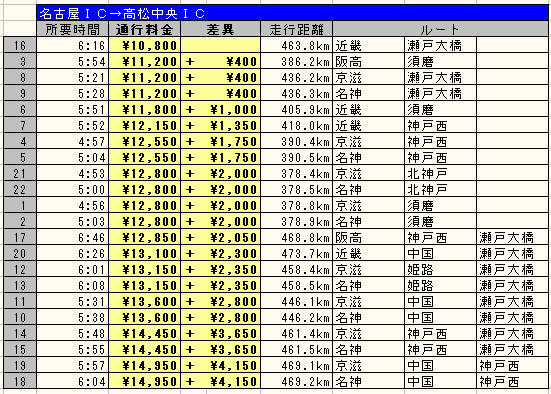
Task: Click distance cell 468.8km
Action: [x=297, y=237]
